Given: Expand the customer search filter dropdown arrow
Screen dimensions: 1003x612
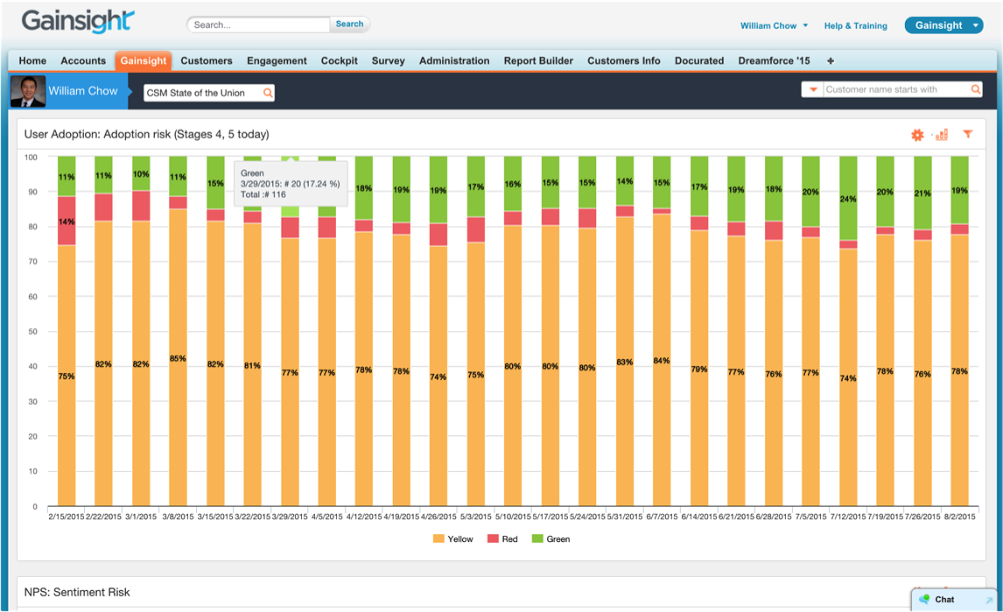Looking at the screenshot, I should coord(813,90).
